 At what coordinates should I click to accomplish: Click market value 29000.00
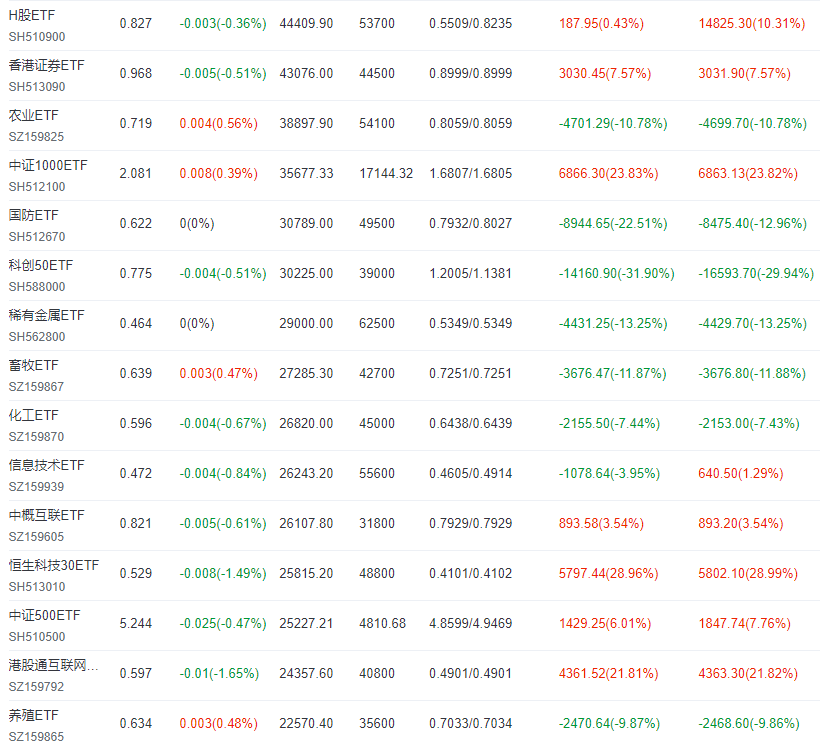(306, 323)
